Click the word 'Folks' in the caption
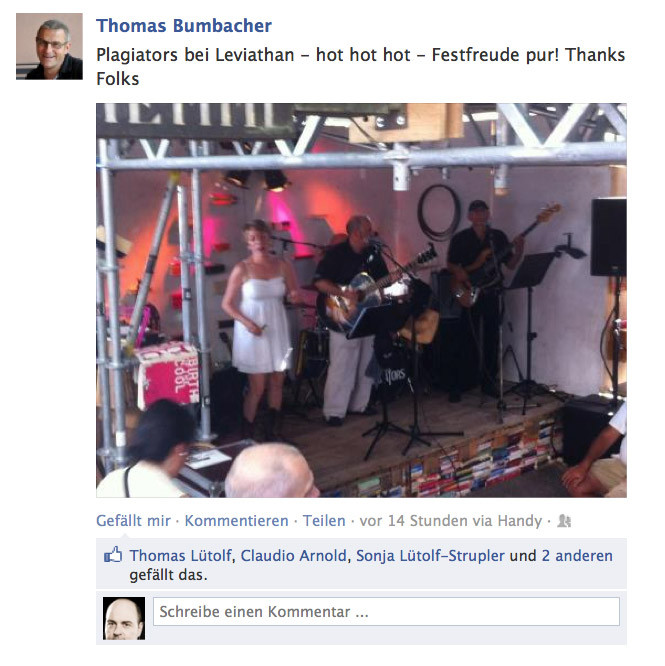 click(x=118, y=79)
